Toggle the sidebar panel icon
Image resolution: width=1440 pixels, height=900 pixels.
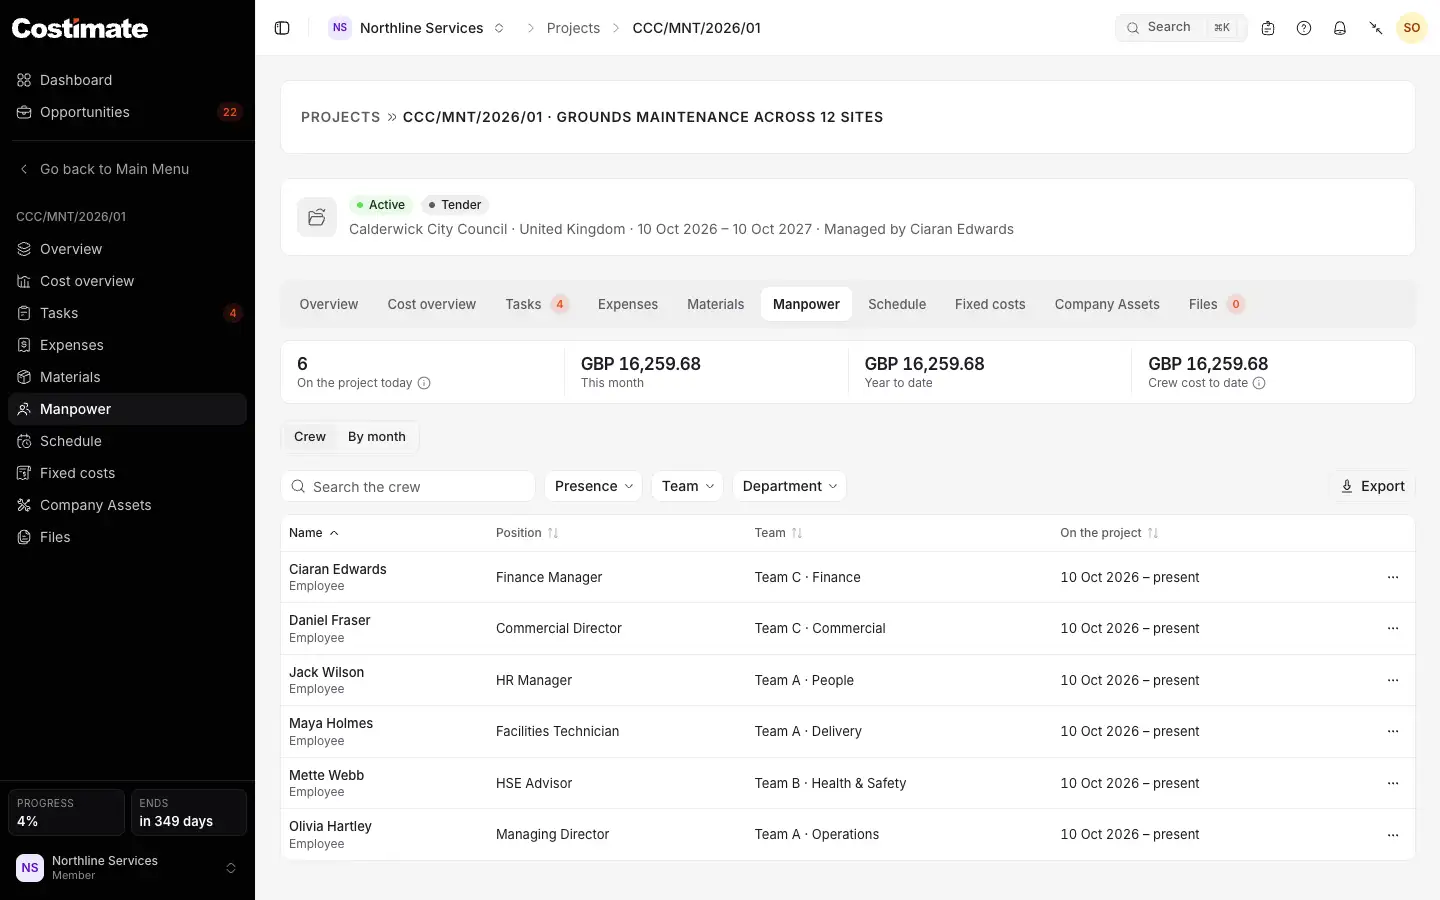[x=282, y=28]
